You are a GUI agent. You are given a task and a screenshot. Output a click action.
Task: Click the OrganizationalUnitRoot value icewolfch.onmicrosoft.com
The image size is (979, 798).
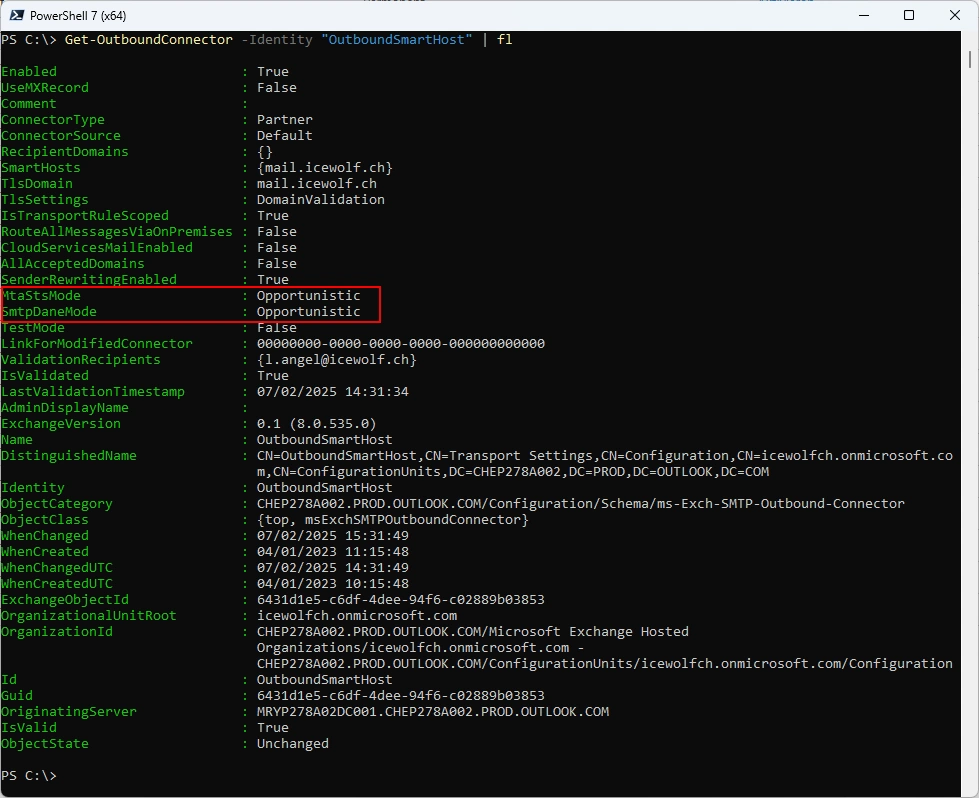[x=356, y=616]
